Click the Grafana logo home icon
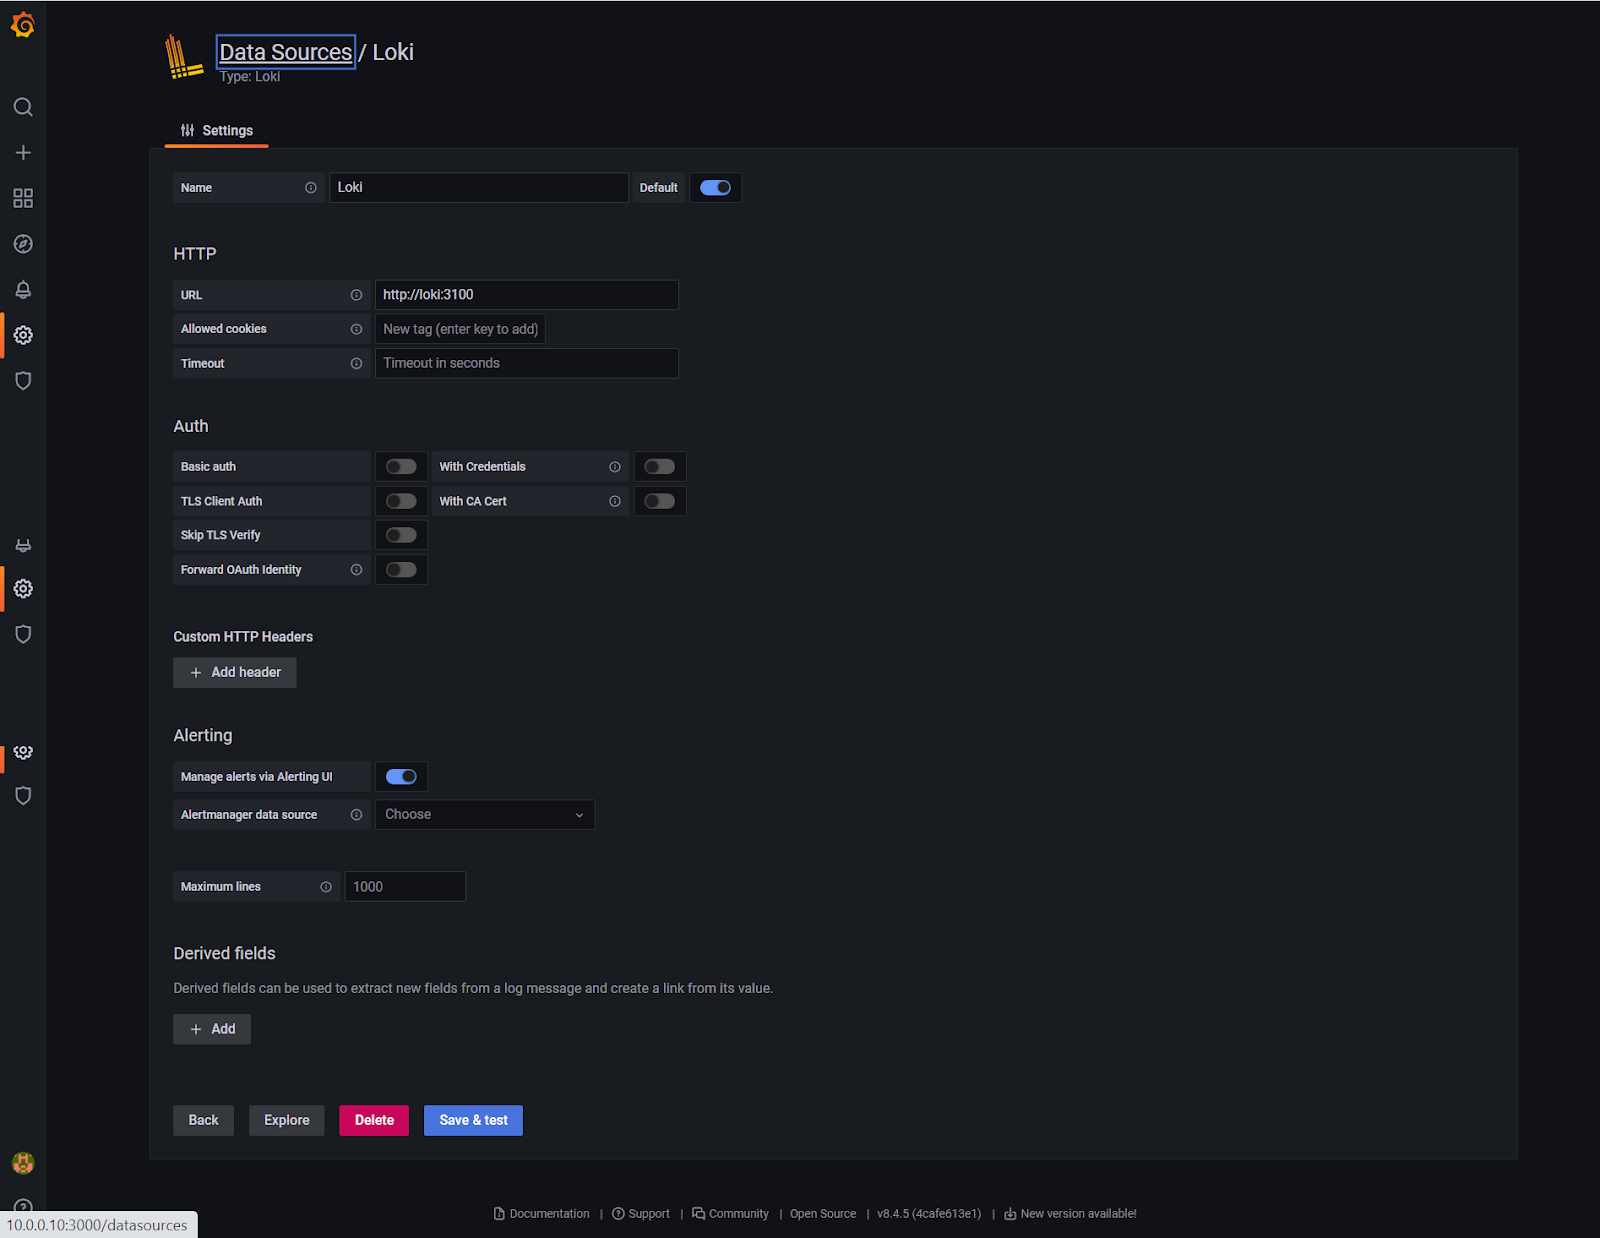The height and width of the screenshot is (1238, 1600). (23, 25)
